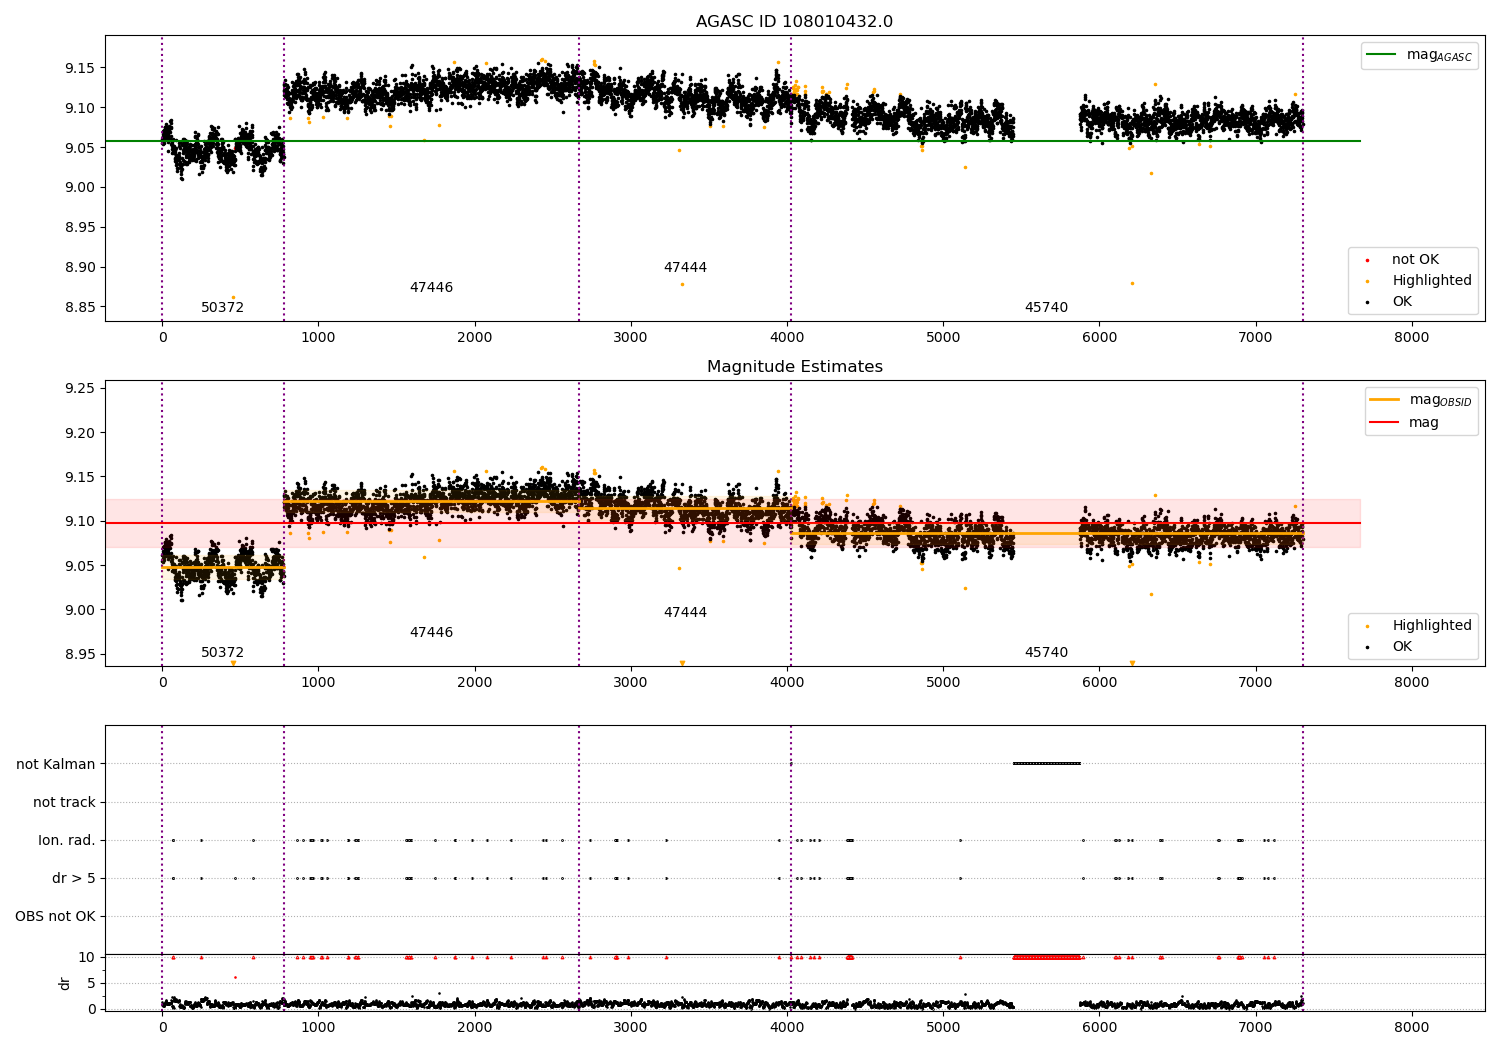Click the "dr > 5" axis label
1500x1050 pixels.
[74, 879]
